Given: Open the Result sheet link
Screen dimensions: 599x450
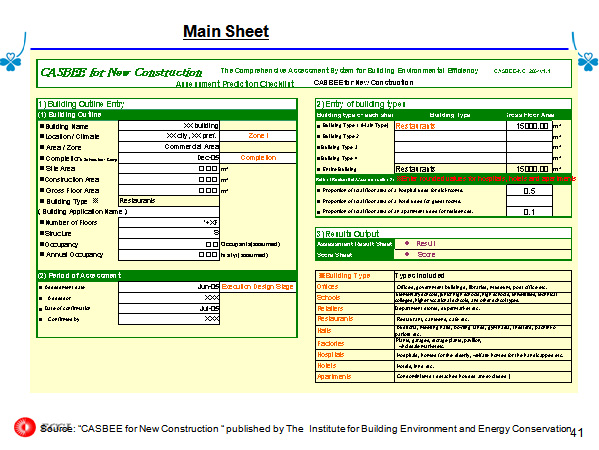Looking at the screenshot, I should 426,243.
